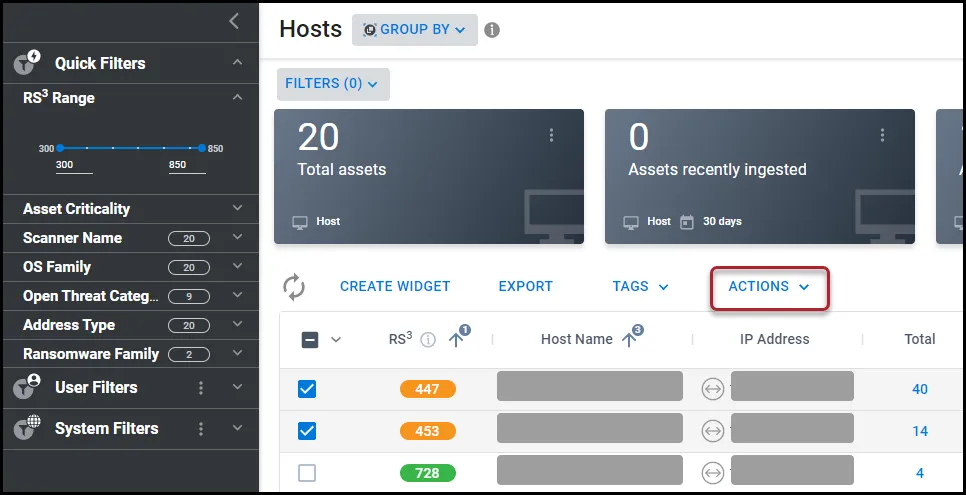Click the 447 RS³ score badge

click(x=428, y=389)
